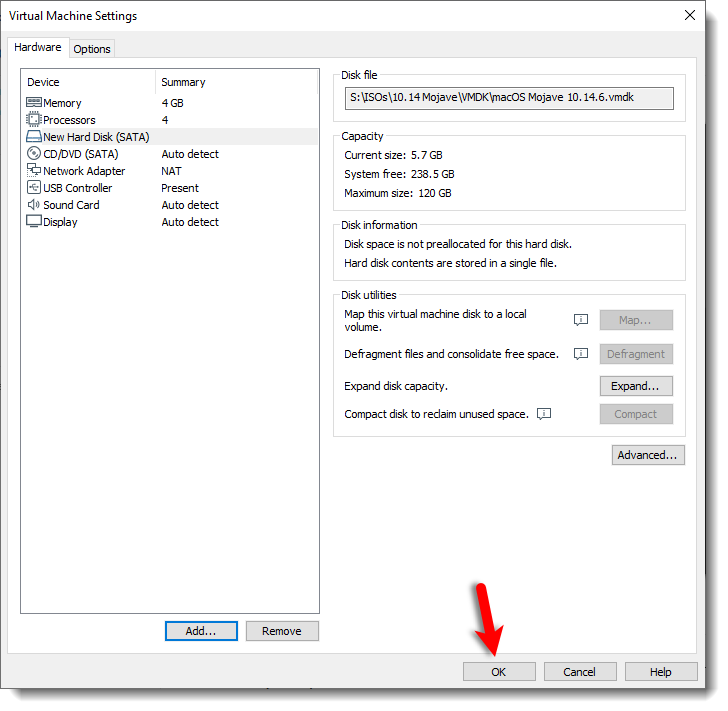Click Add... to add hardware
The image size is (728, 711).
[201, 631]
